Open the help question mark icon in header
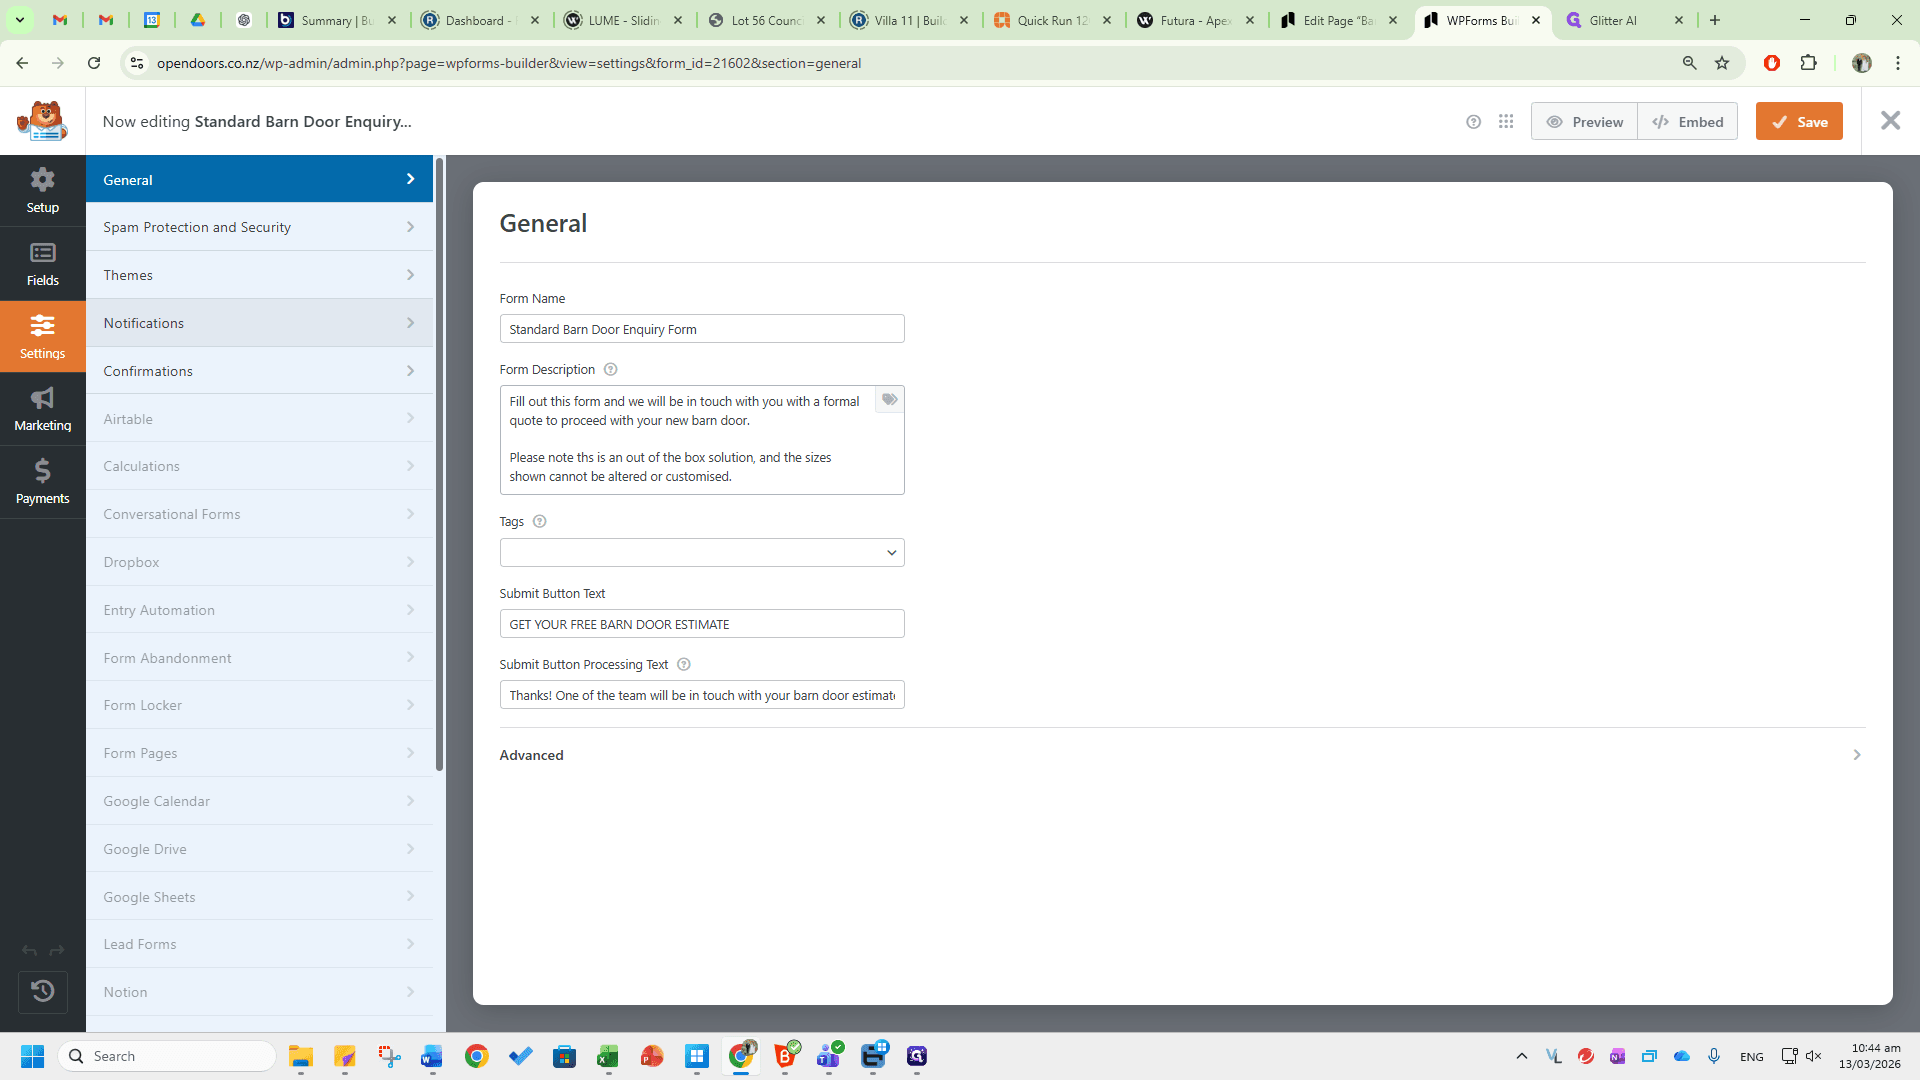Viewport: 1920px width, 1080px height. pos(1473,122)
